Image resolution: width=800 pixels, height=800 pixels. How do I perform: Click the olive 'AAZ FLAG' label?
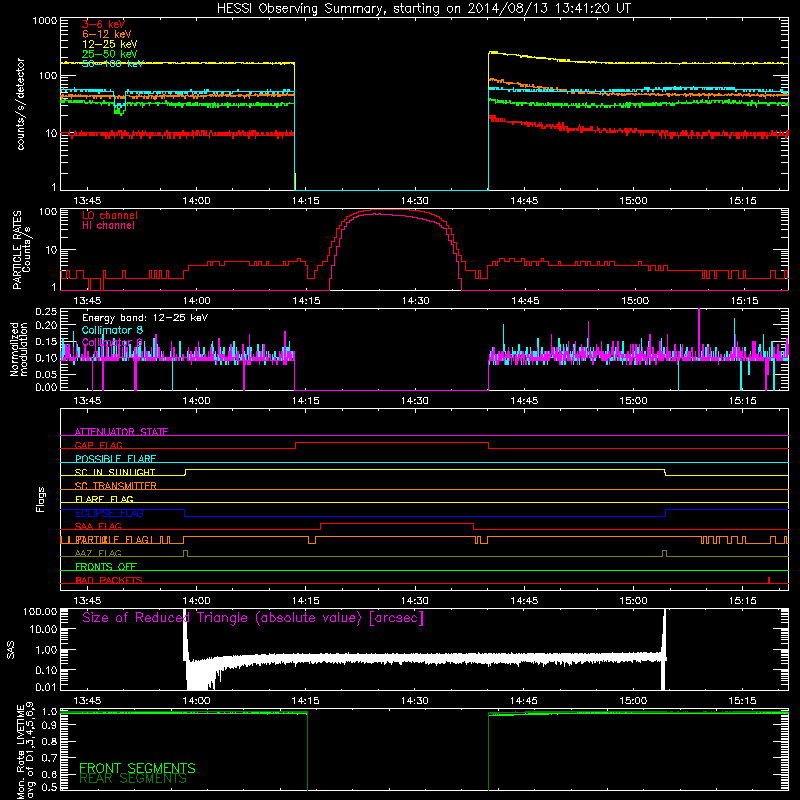pos(98,553)
